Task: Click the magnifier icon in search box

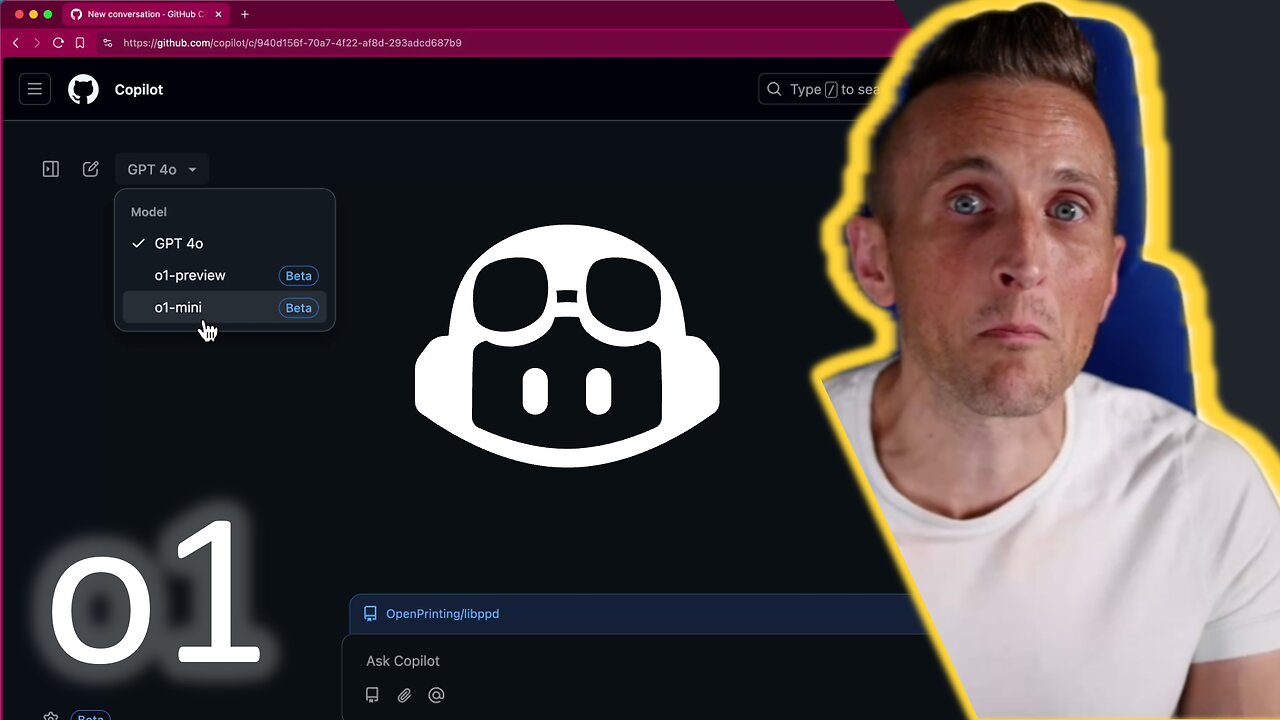Action: pyautogui.click(x=774, y=89)
